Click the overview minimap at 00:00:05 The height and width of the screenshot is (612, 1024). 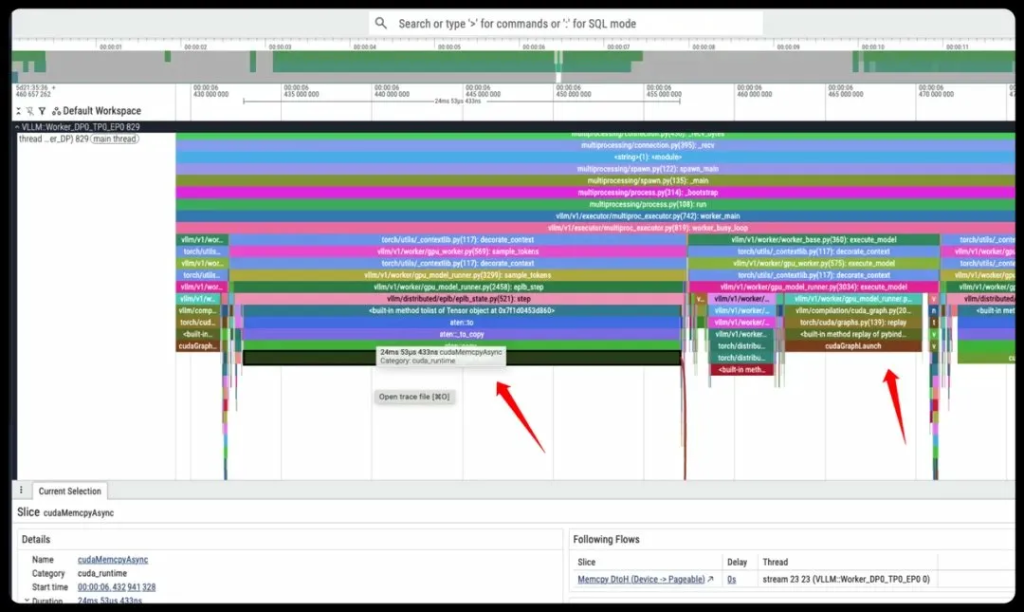449,62
